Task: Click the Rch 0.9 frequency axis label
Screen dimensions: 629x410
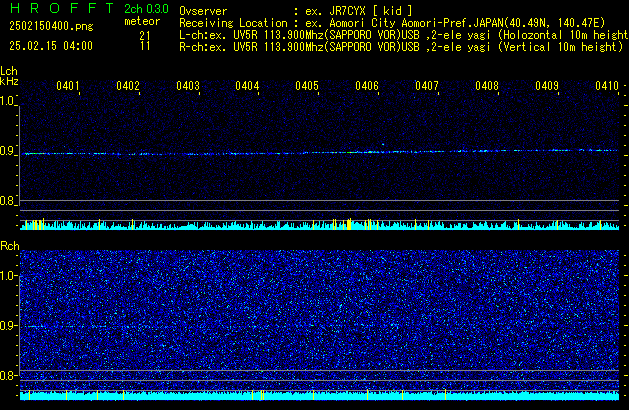Action: pyautogui.click(x=7, y=326)
